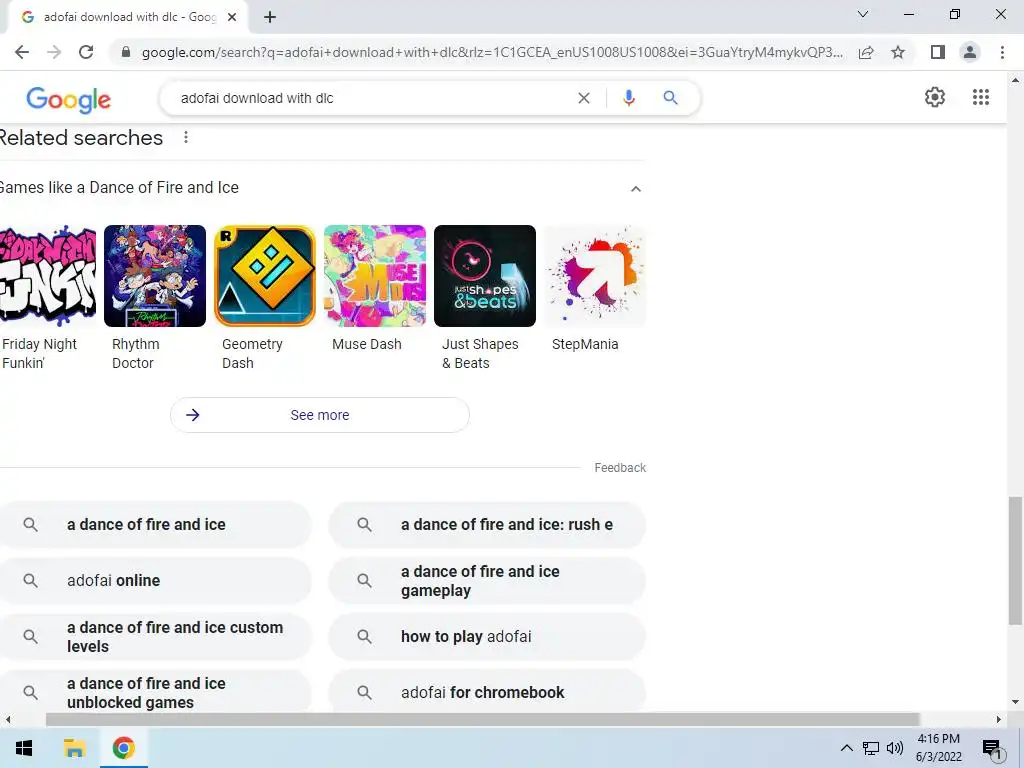Open the Muse Dash game image

coord(375,276)
